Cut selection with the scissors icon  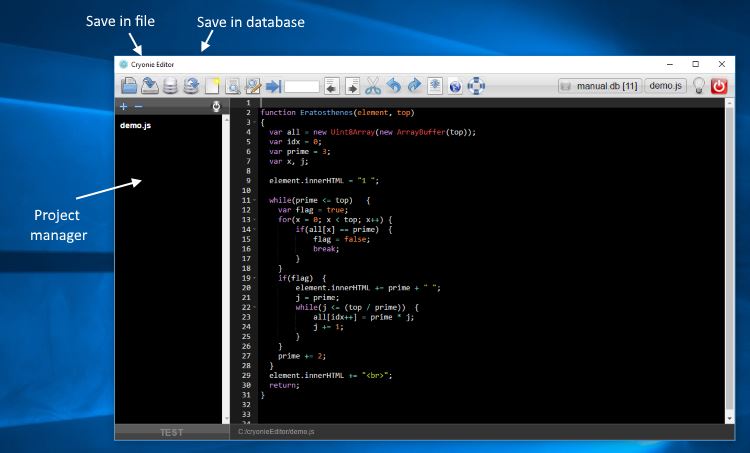(373, 86)
